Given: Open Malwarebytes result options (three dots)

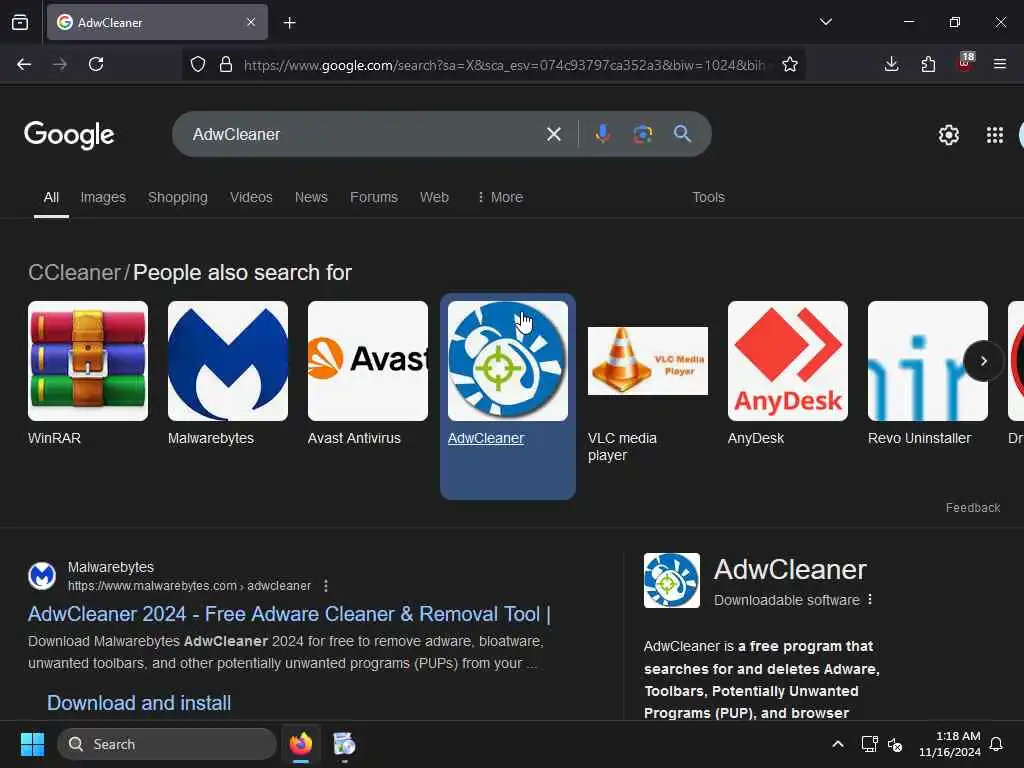Looking at the screenshot, I should tap(326, 586).
